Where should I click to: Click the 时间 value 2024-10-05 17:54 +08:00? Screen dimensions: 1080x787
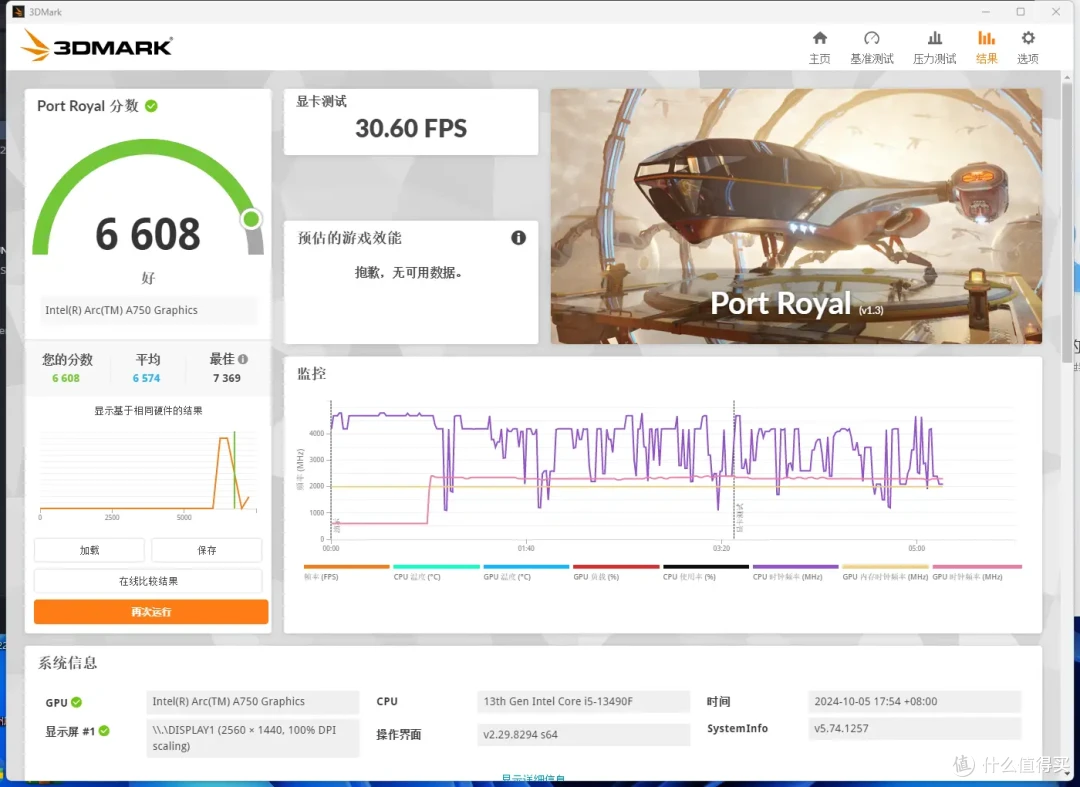[x=914, y=702]
